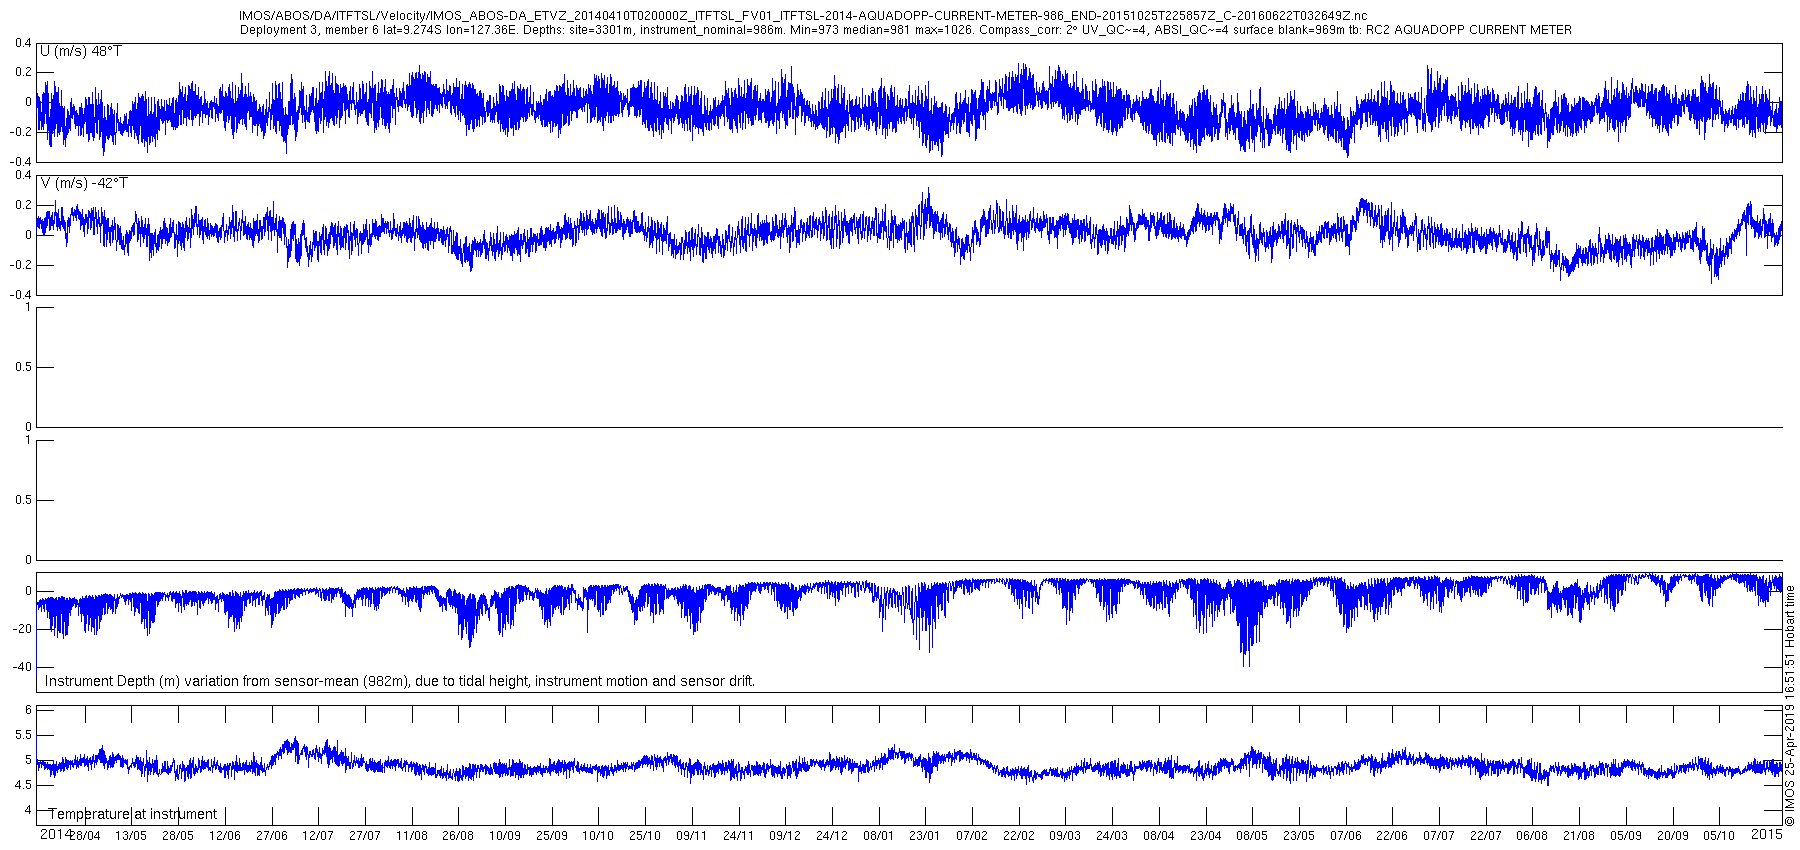This screenshot has height=850, width=1800.
Task: Click the '2015' year label on time axis
Action: tap(1767, 833)
